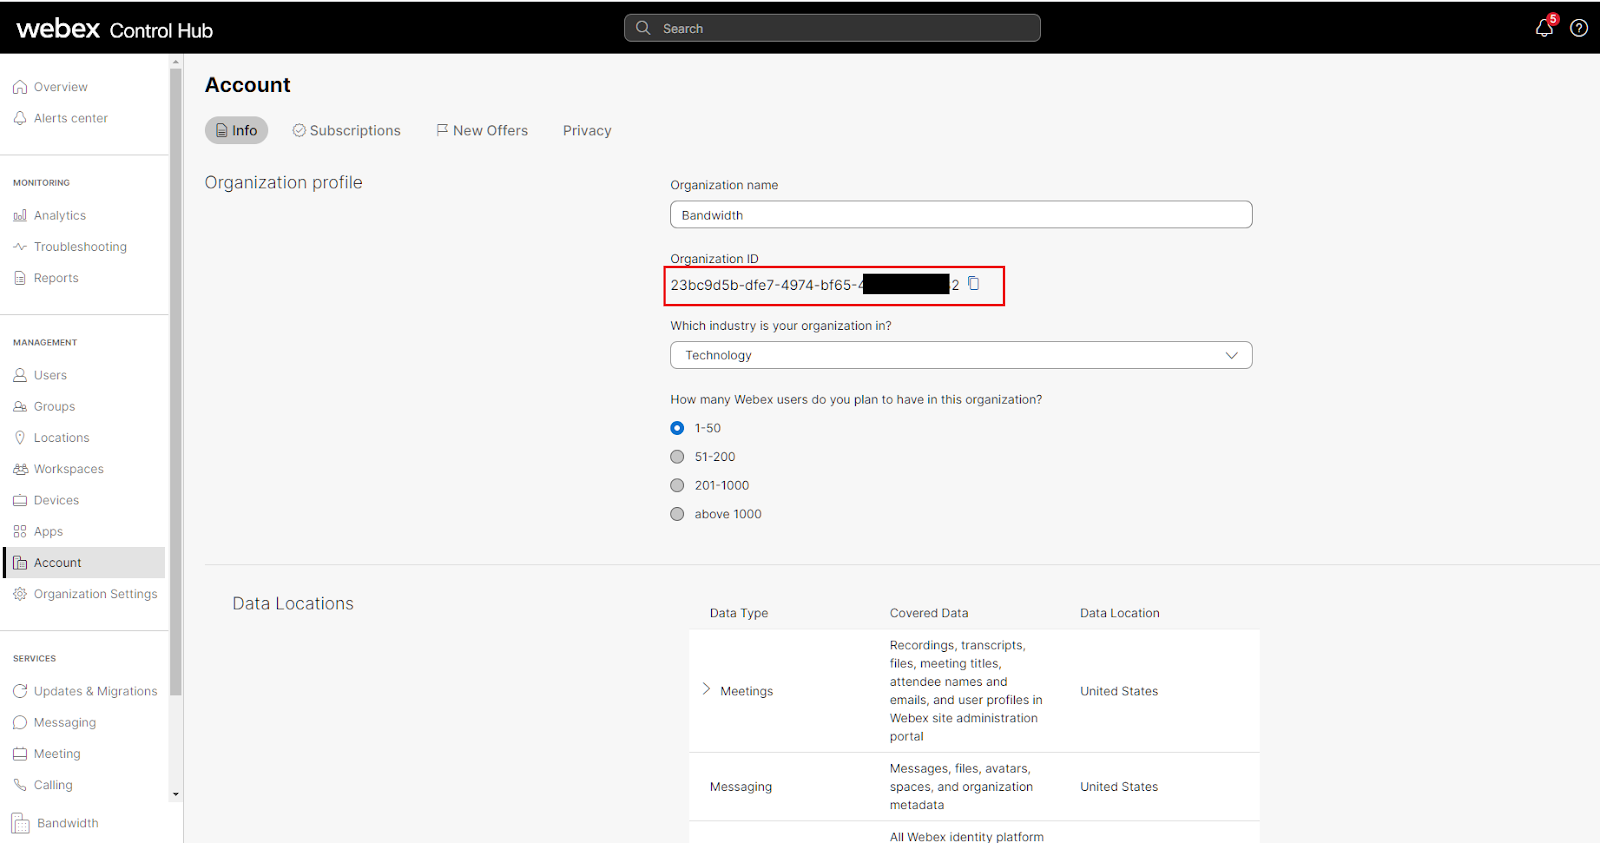The image size is (1600, 843).
Task: Click the Data Locations section heading
Action: point(293,604)
